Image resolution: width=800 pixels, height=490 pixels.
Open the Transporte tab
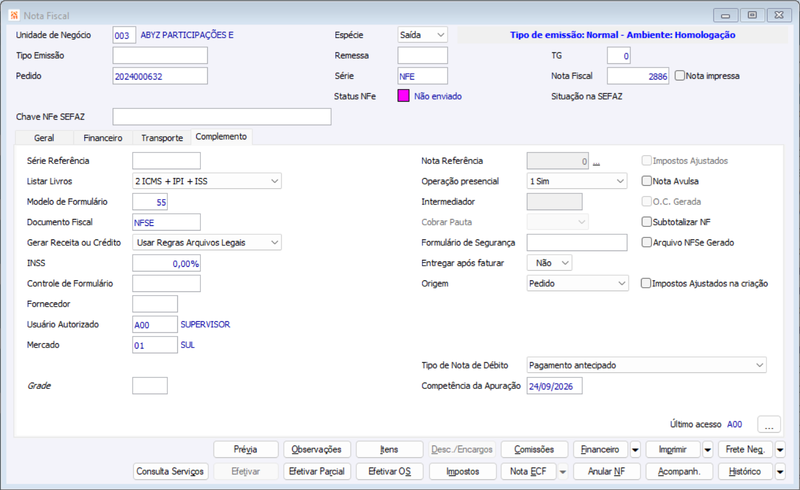[x=162, y=138]
